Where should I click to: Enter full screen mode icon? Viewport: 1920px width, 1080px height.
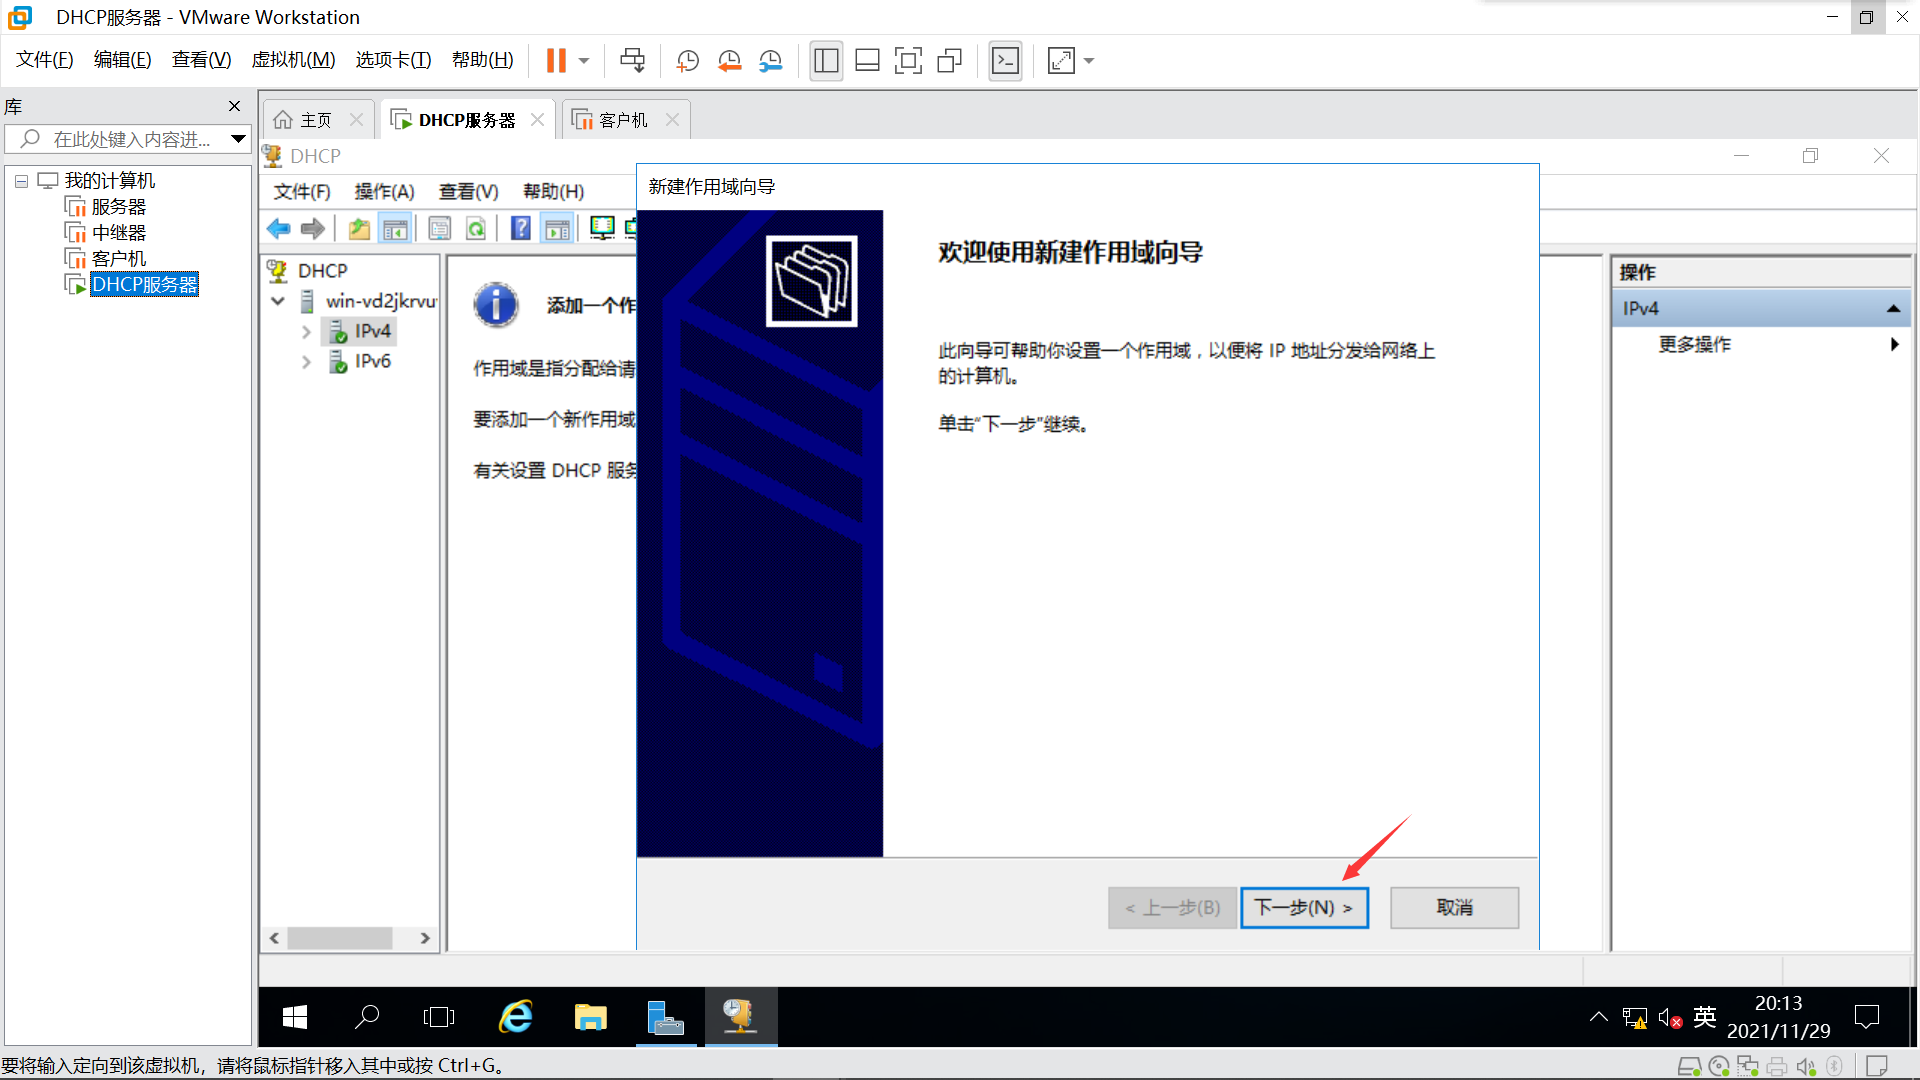[x=908, y=61]
